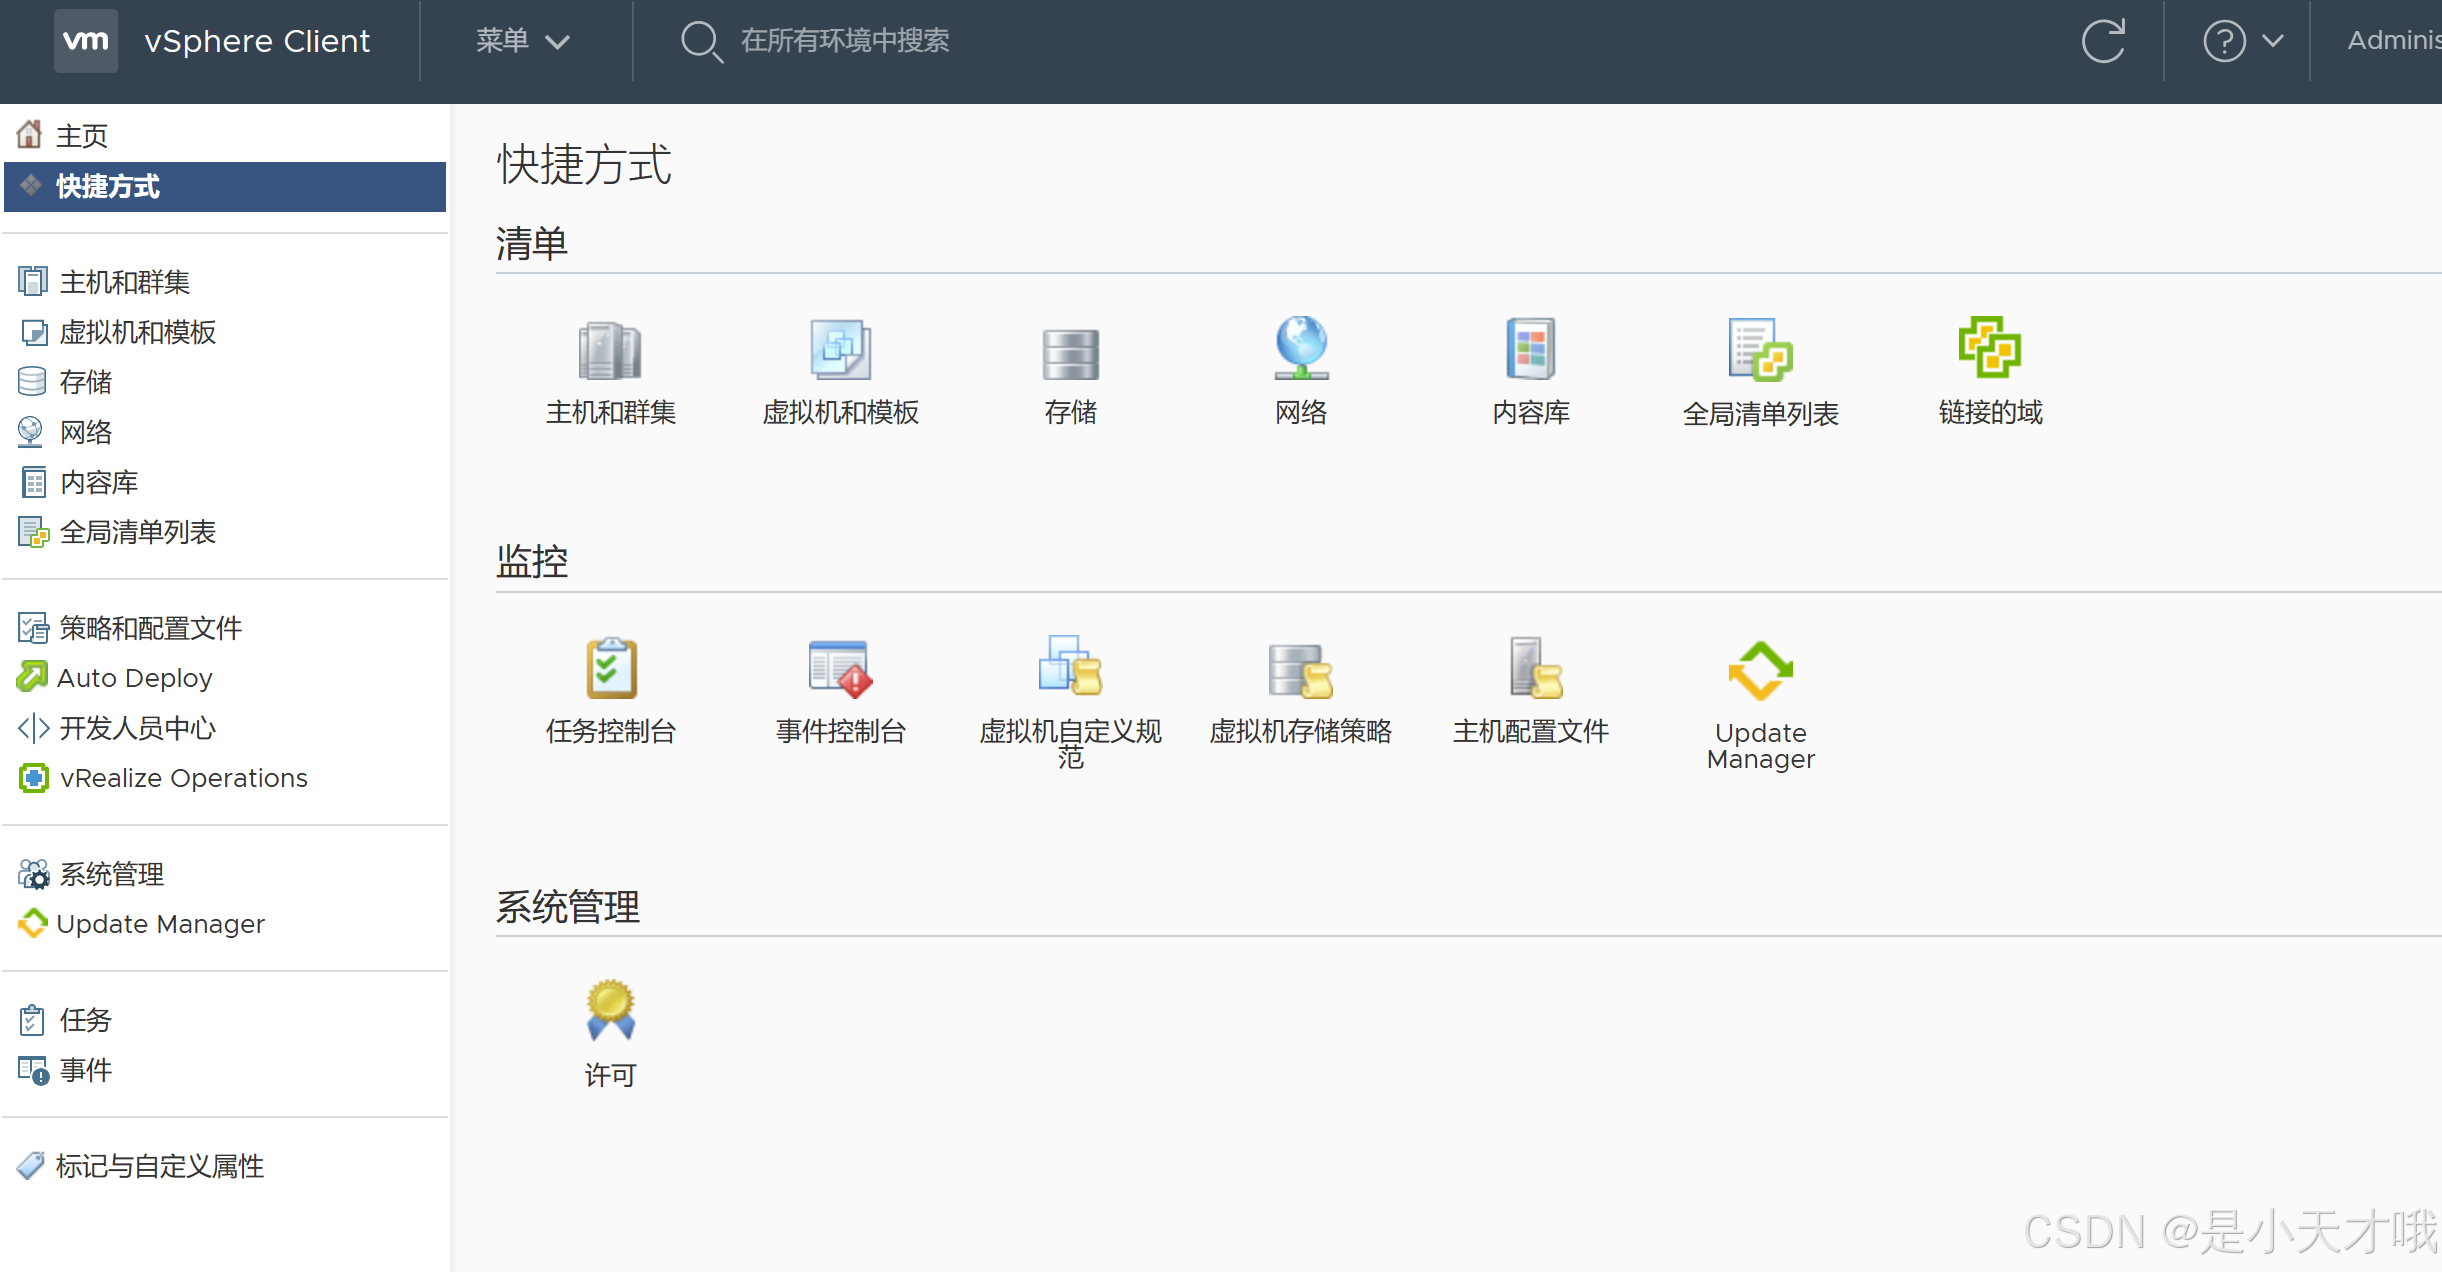Open Update Manager shortcut under 监控
The width and height of the screenshot is (2442, 1272).
1760,670
